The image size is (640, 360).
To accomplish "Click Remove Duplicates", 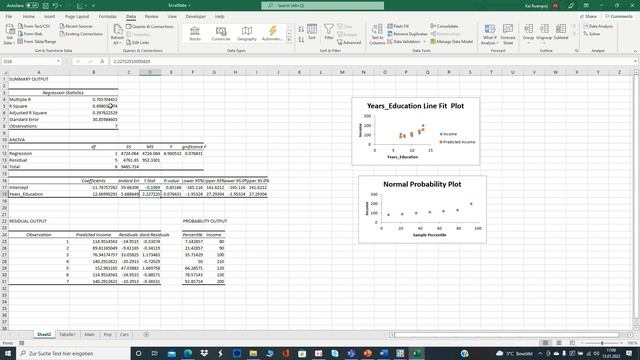I will pyautogui.click(x=407, y=34).
